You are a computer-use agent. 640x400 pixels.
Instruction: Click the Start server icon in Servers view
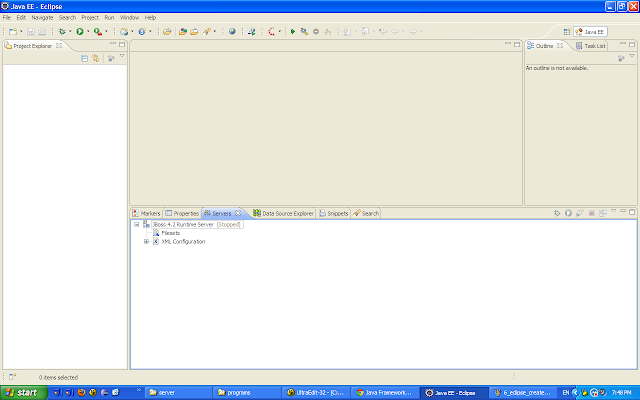[568, 213]
